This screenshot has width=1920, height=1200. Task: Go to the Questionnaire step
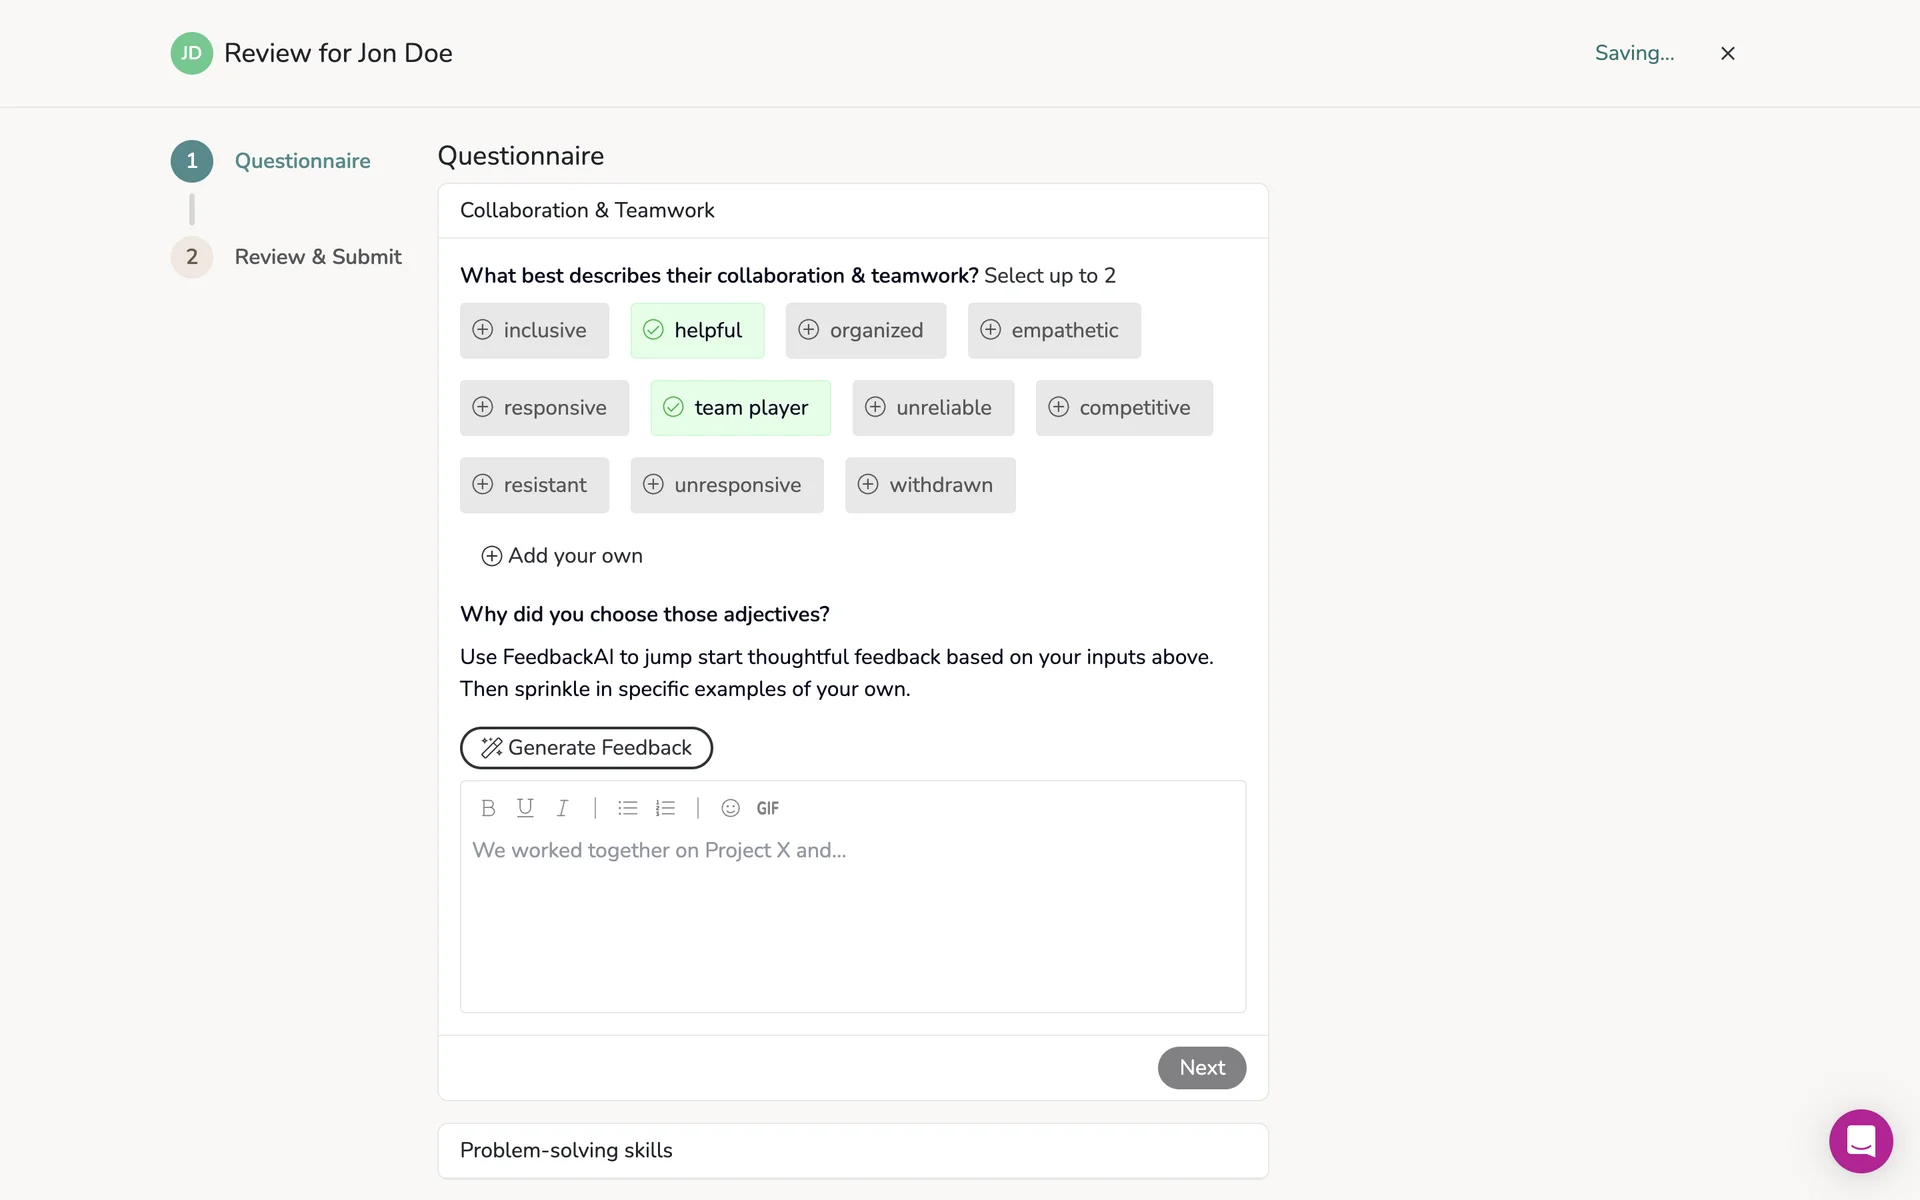tap(302, 162)
